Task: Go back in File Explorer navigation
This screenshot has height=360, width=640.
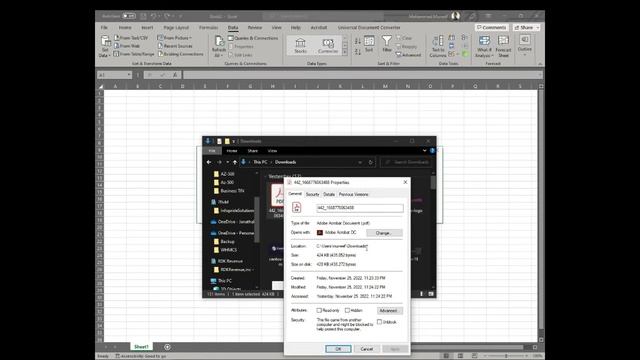Action: click(209, 162)
